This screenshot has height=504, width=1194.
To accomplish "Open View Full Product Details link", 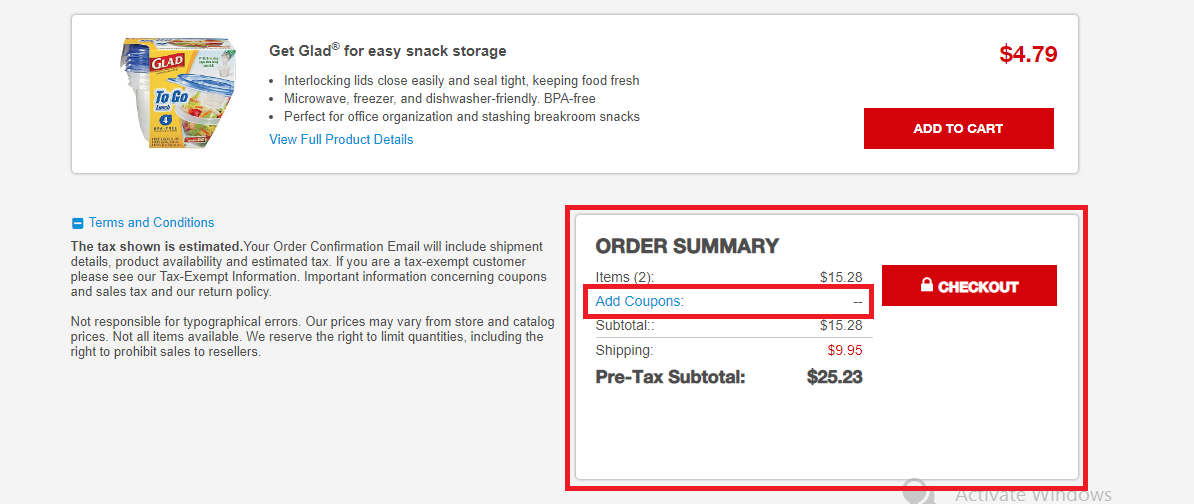I will tap(341, 139).
